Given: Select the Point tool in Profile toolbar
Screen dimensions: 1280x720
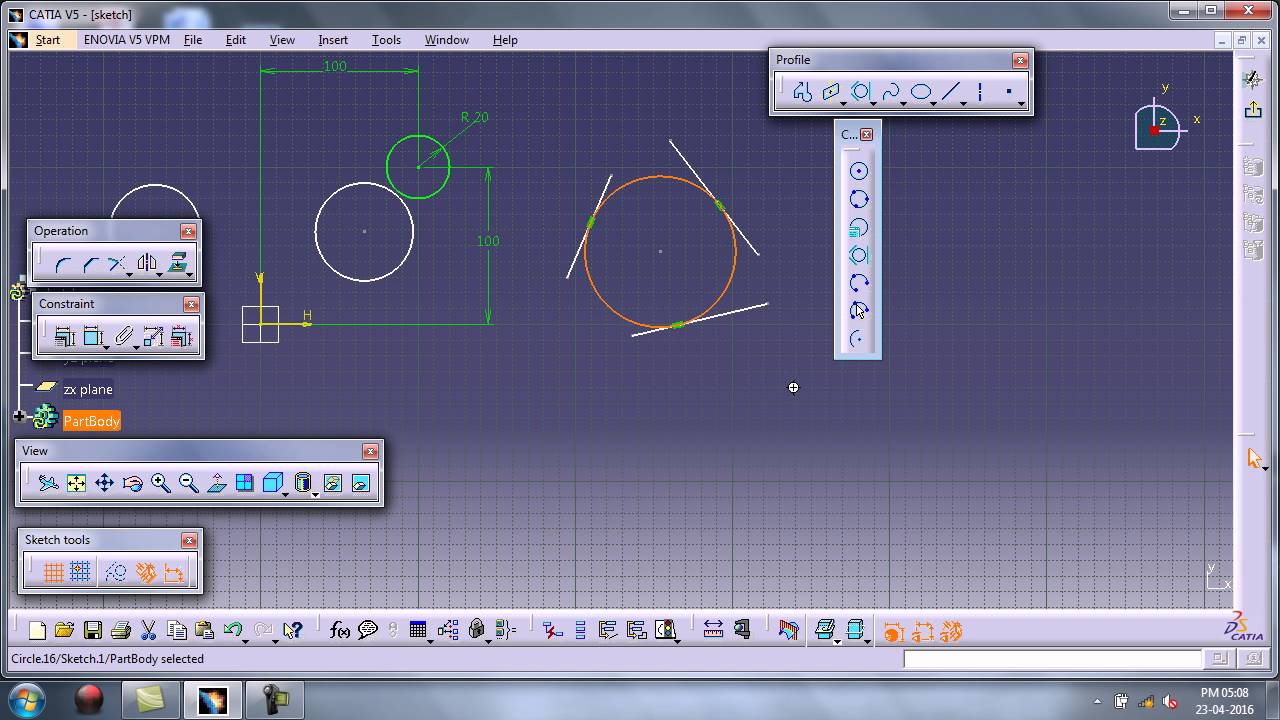Looking at the screenshot, I should pos(1009,92).
